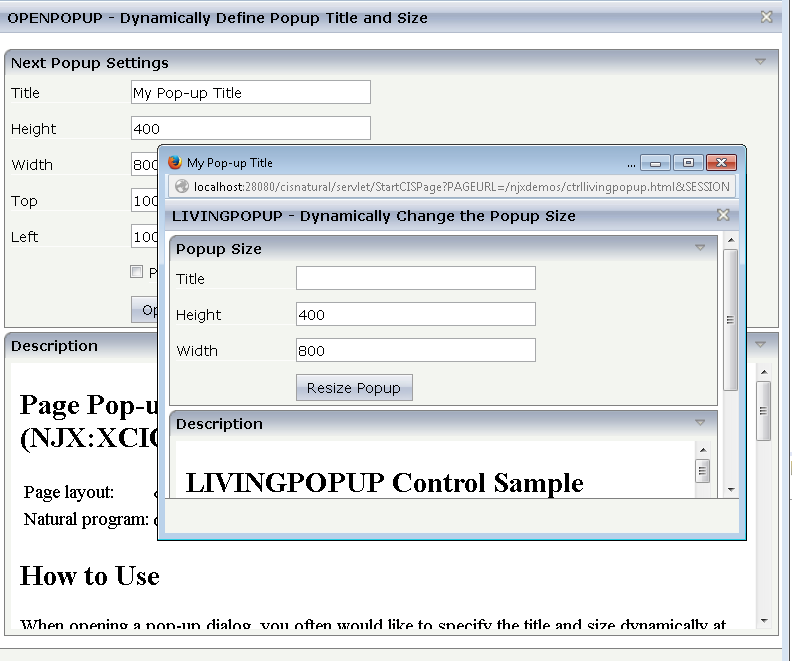Screen dimensions: 792x661
Task: Grab the OPENPOPUP description scrollbar thumb
Action: (763, 411)
